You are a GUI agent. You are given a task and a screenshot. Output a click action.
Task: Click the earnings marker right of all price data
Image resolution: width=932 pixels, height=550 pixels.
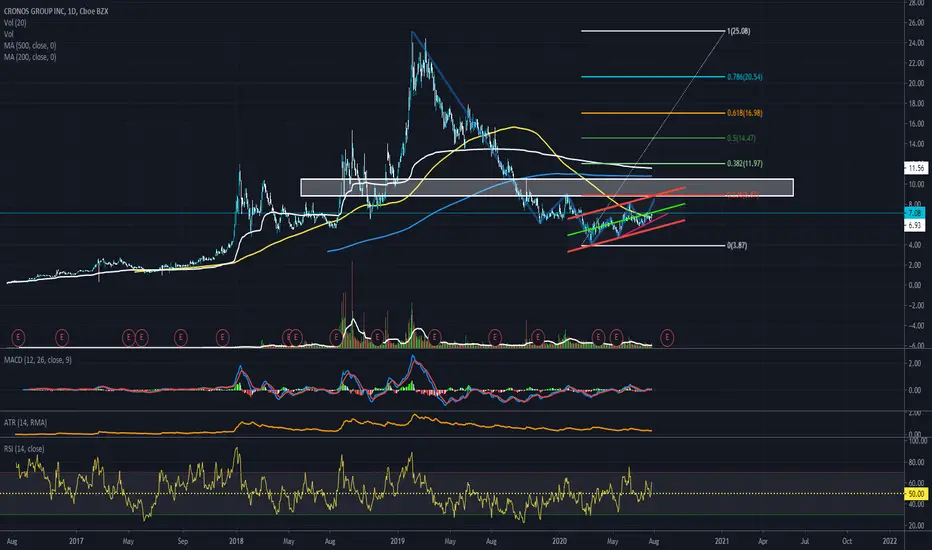(667, 338)
